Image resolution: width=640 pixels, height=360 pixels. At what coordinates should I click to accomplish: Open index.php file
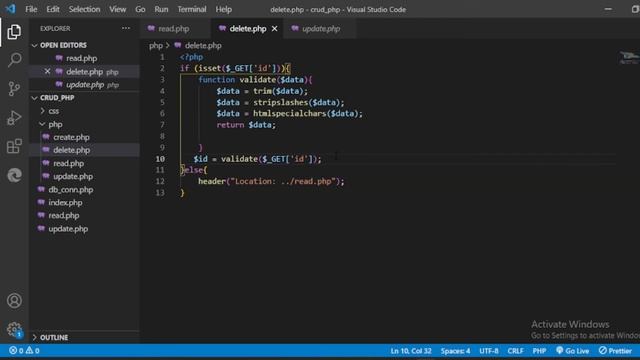pyautogui.click(x=65, y=202)
